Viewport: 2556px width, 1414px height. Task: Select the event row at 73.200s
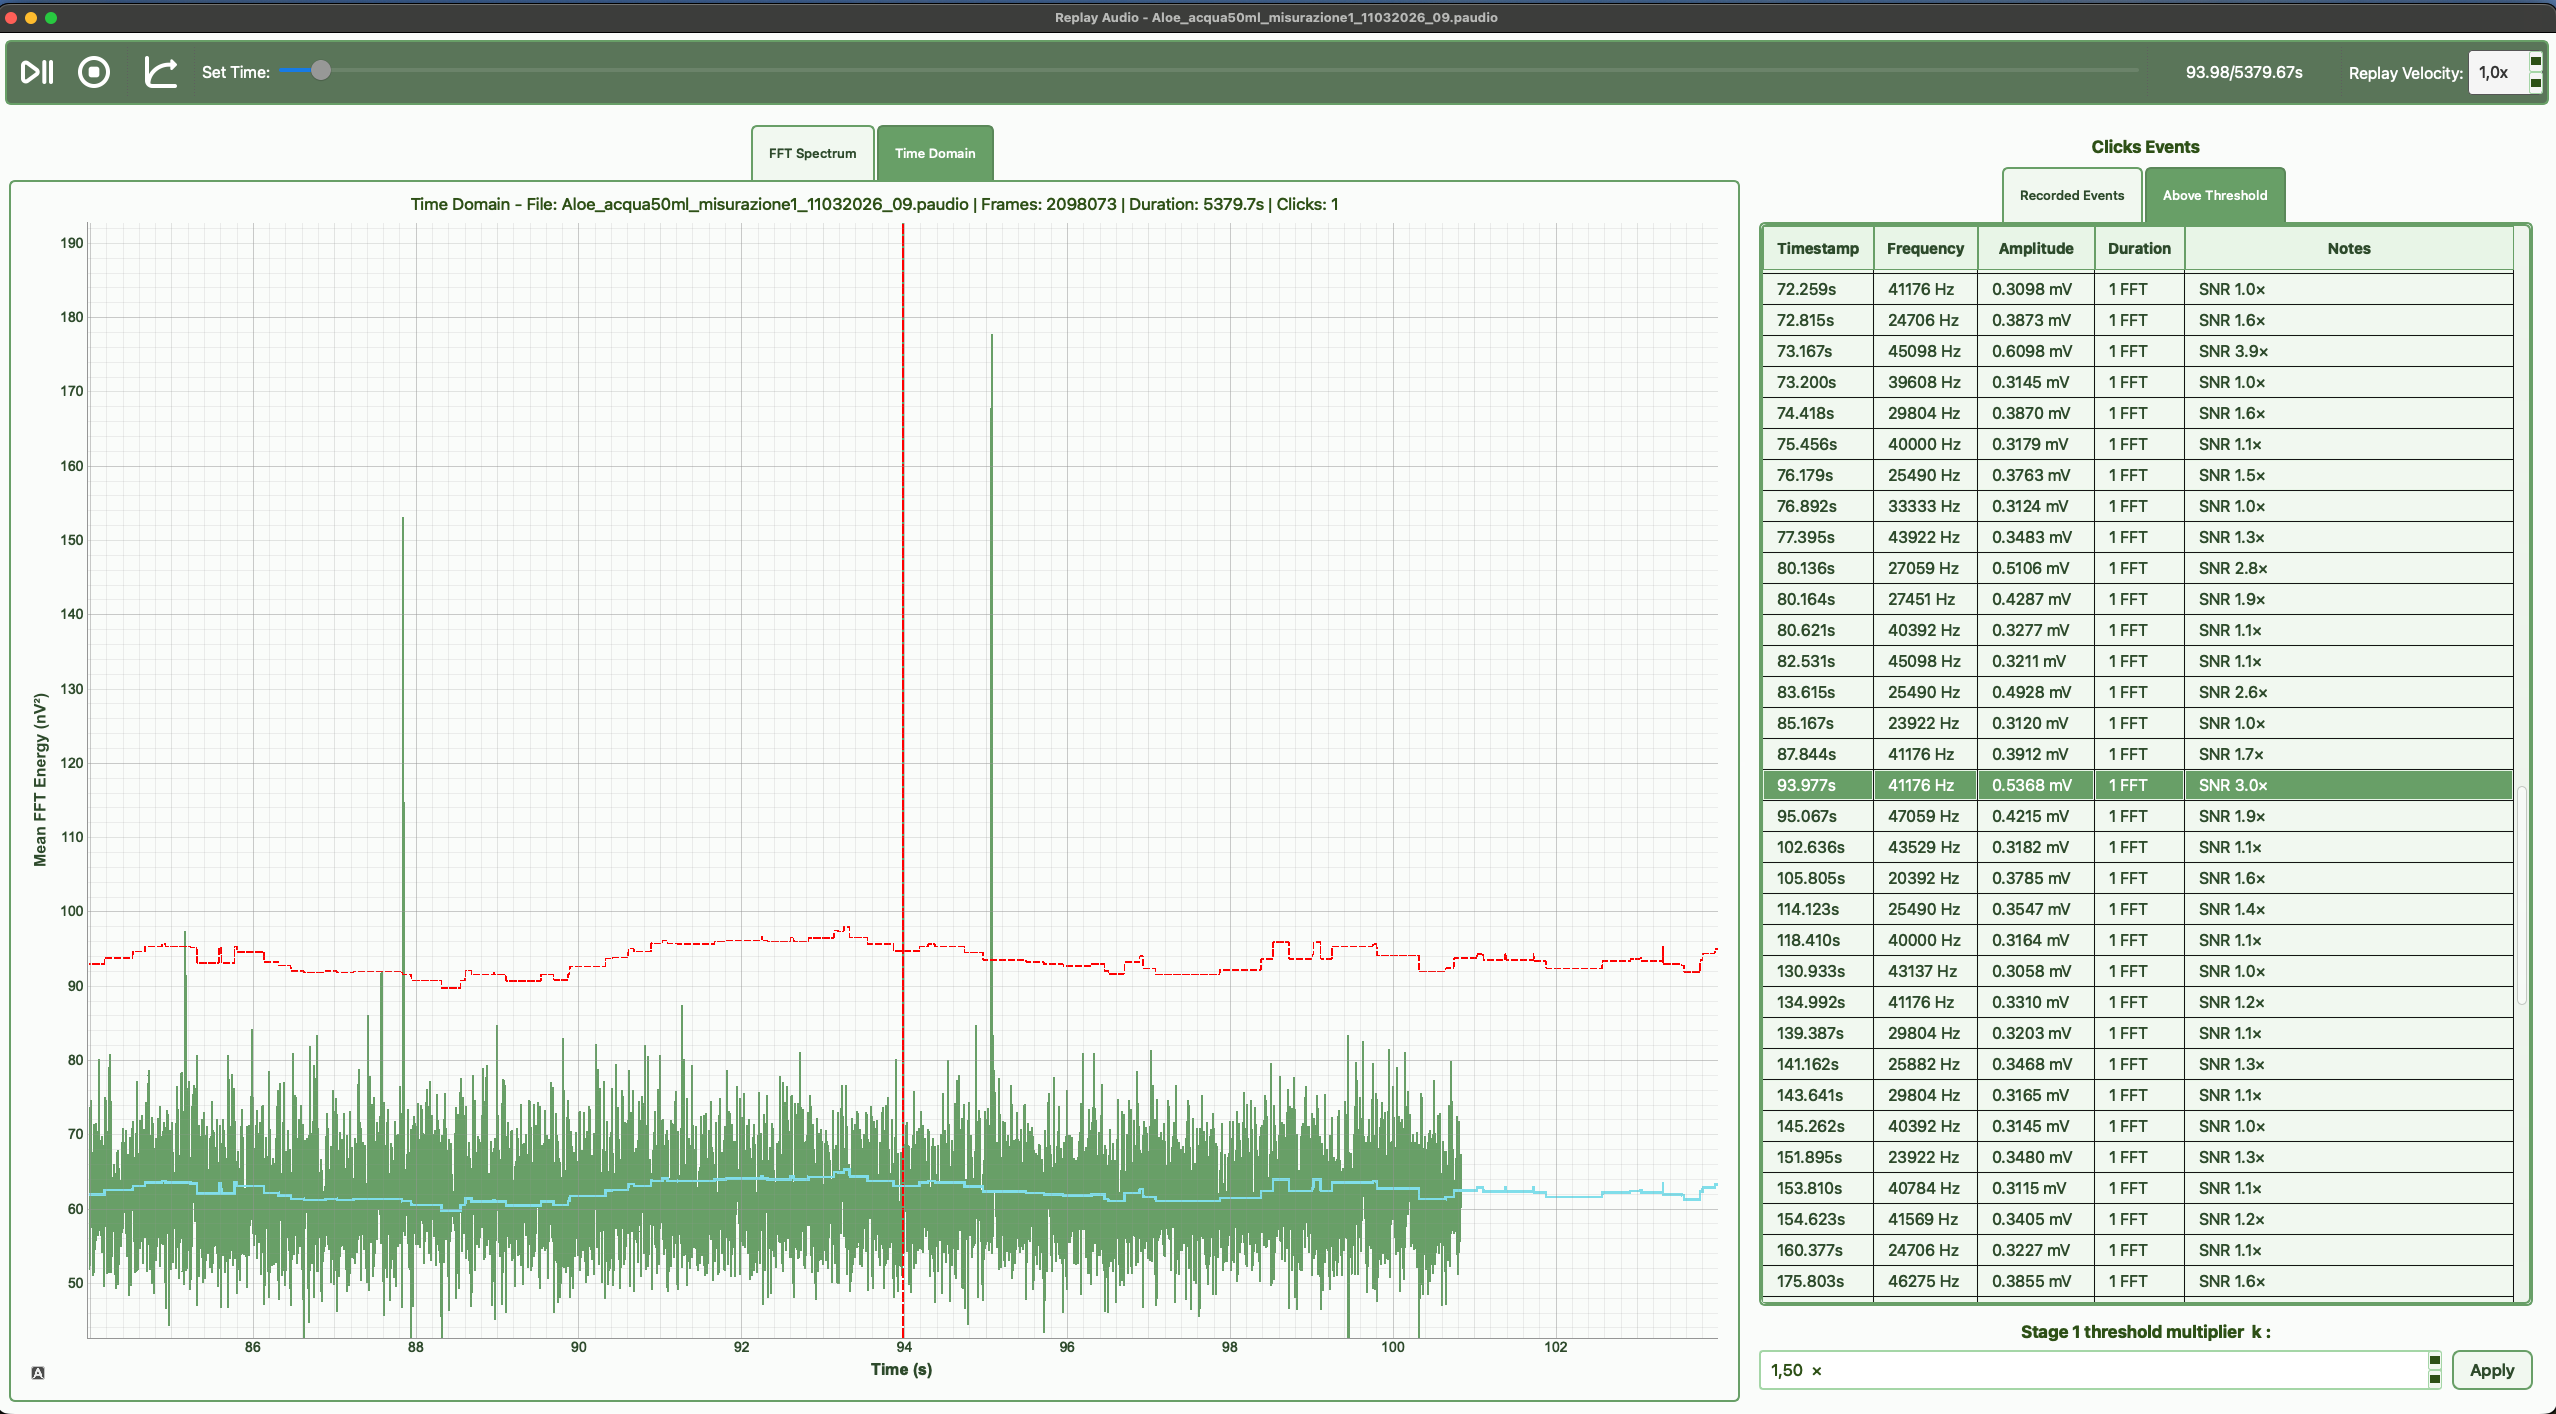pyautogui.click(x=2137, y=382)
